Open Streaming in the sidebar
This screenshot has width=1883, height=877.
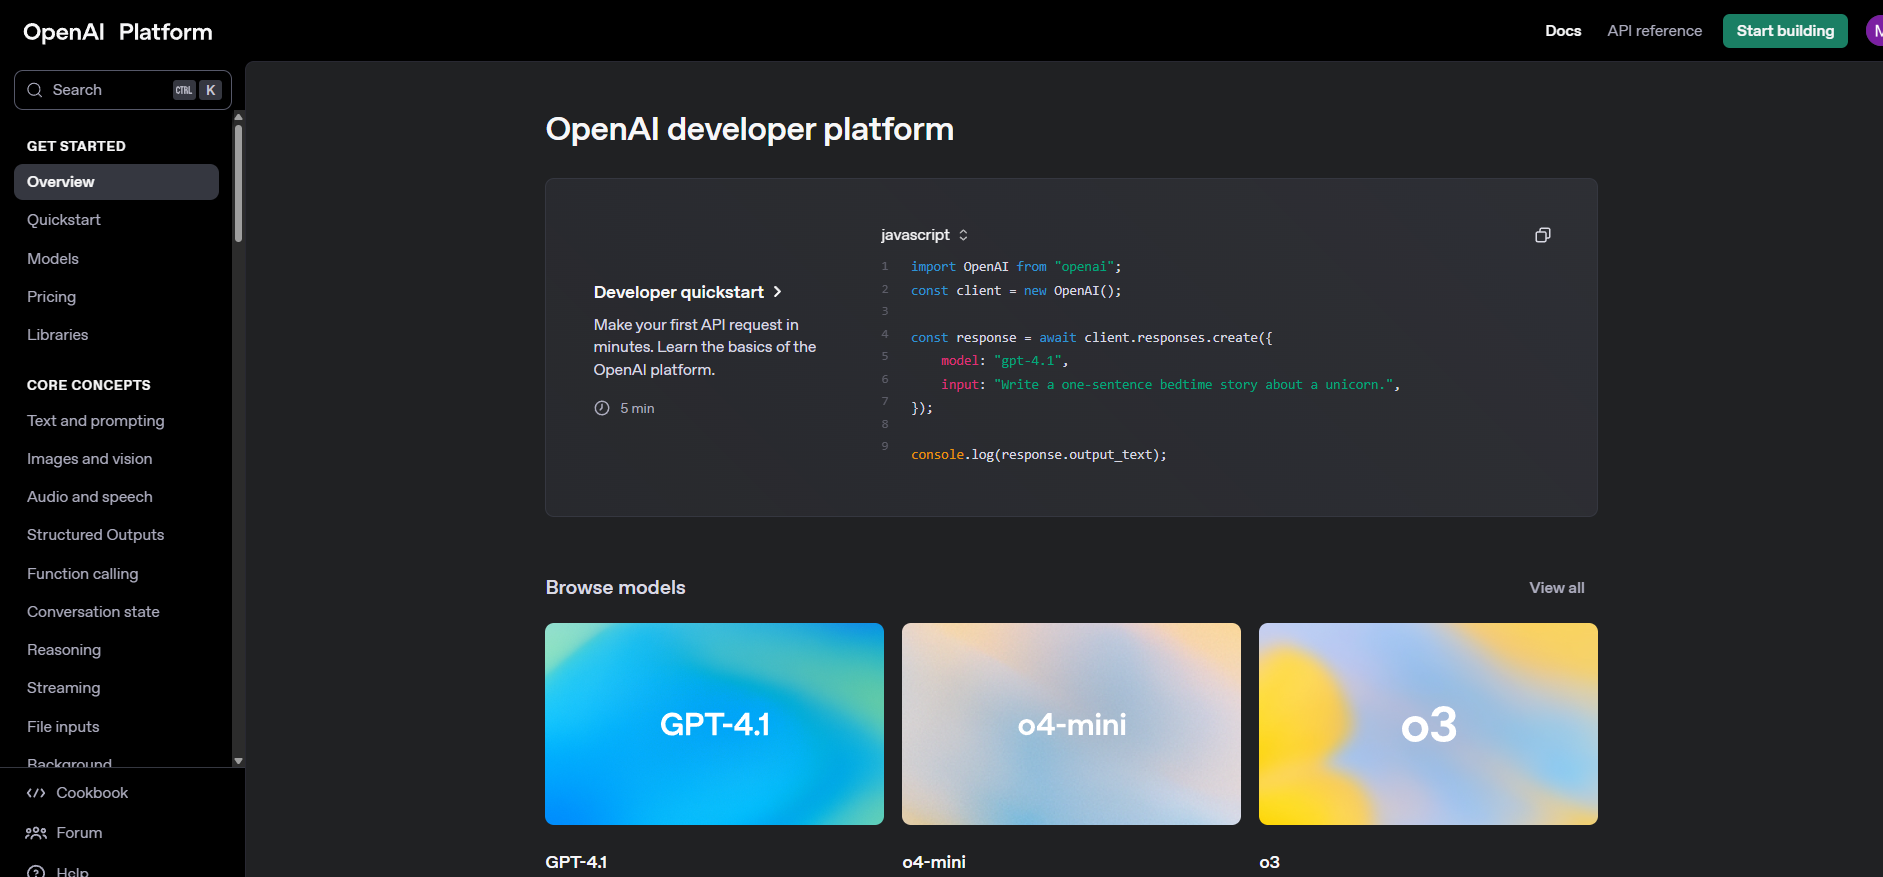coord(64,688)
